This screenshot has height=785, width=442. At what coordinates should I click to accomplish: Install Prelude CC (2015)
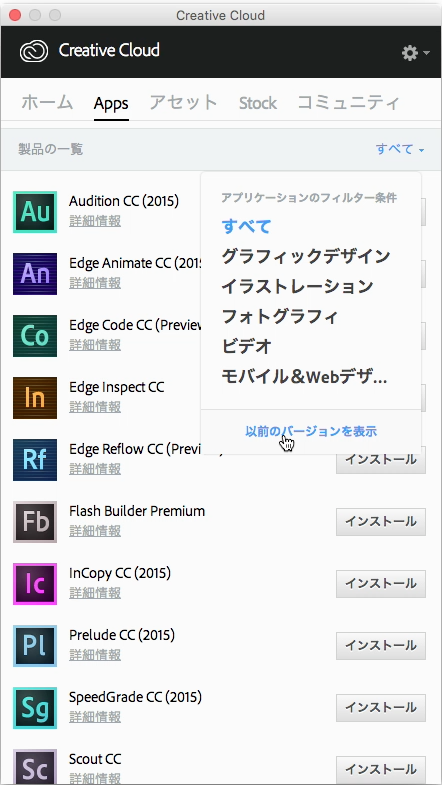click(x=381, y=646)
